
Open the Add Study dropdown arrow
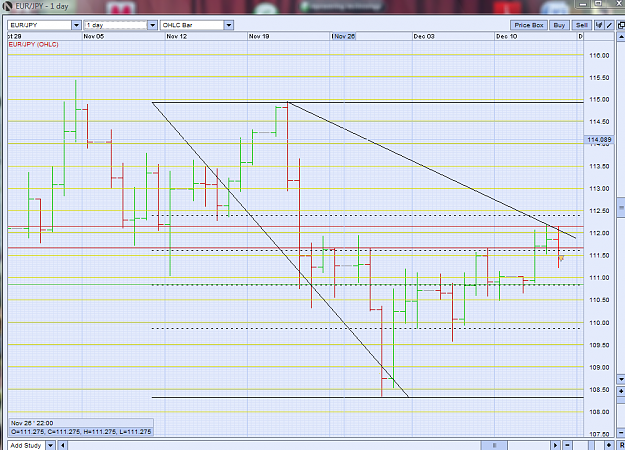(x=51, y=445)
